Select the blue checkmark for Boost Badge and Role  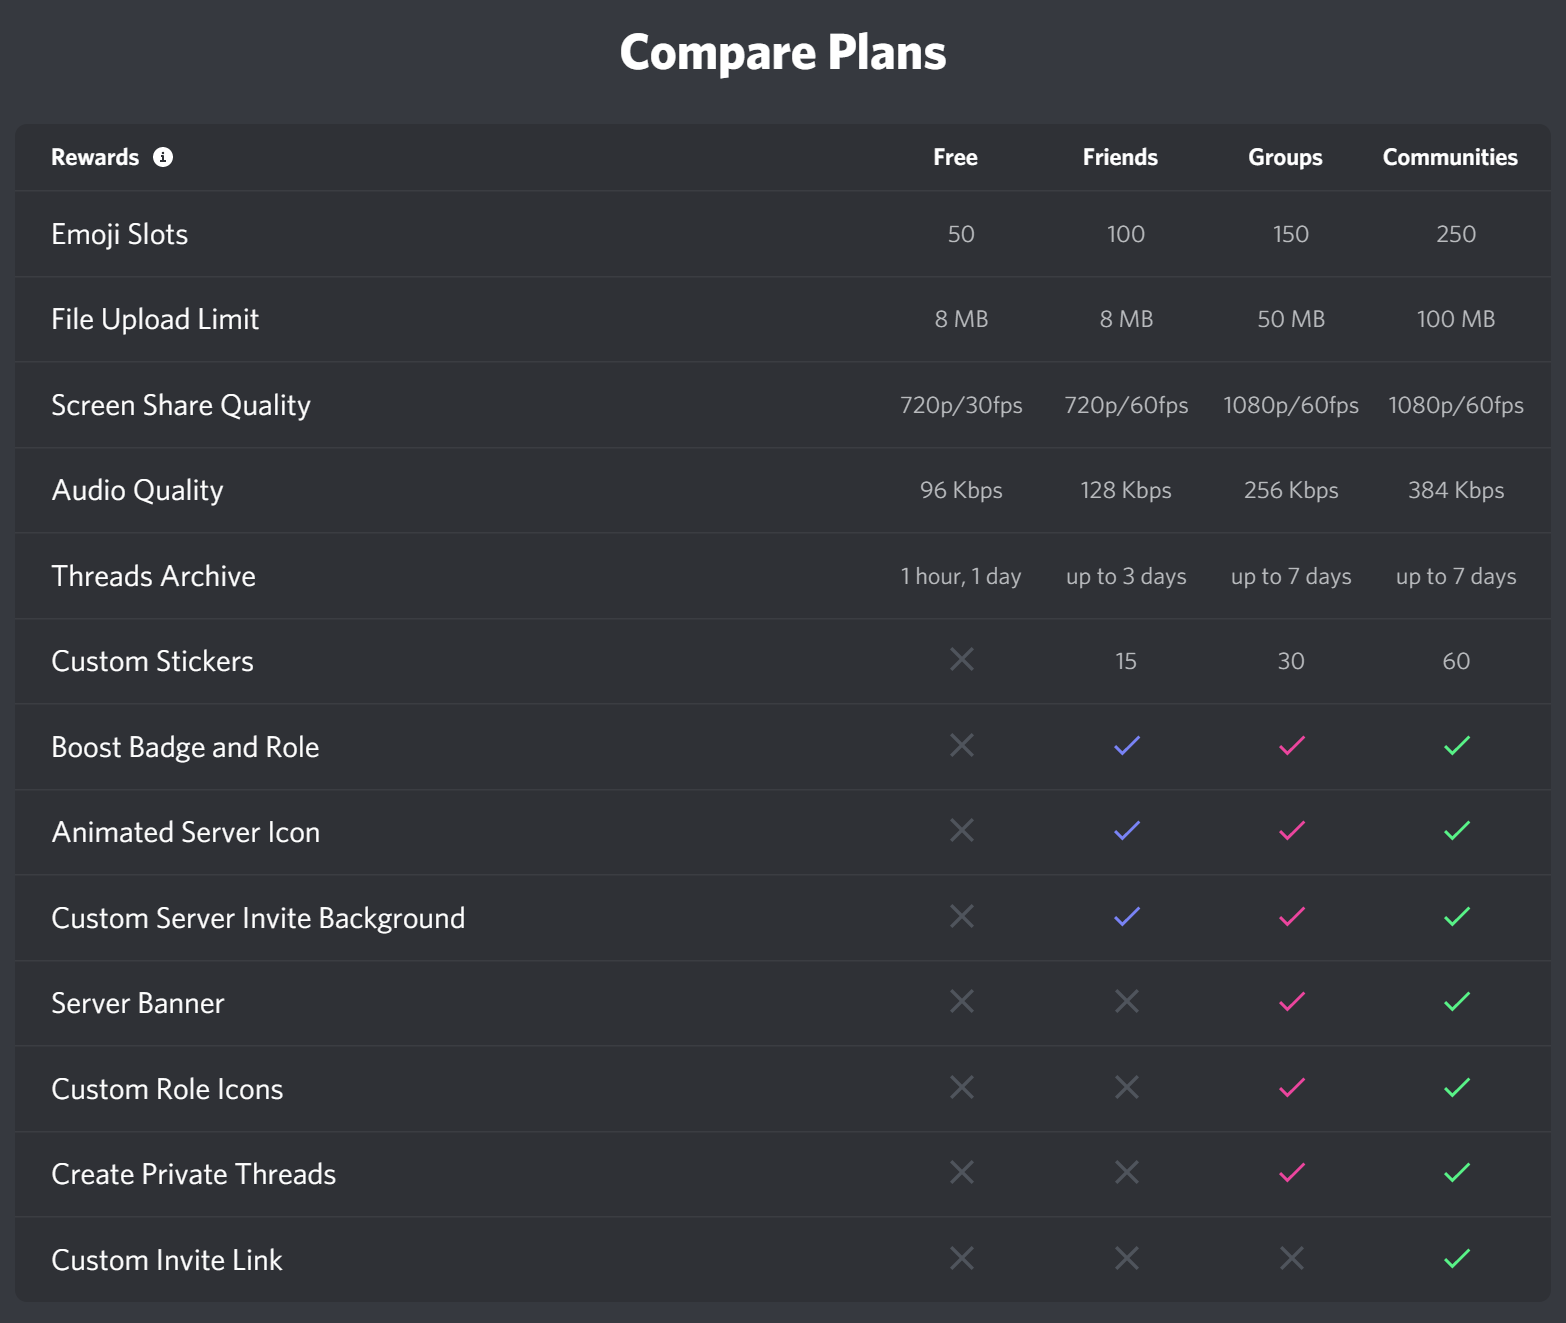click(1126, 745)
